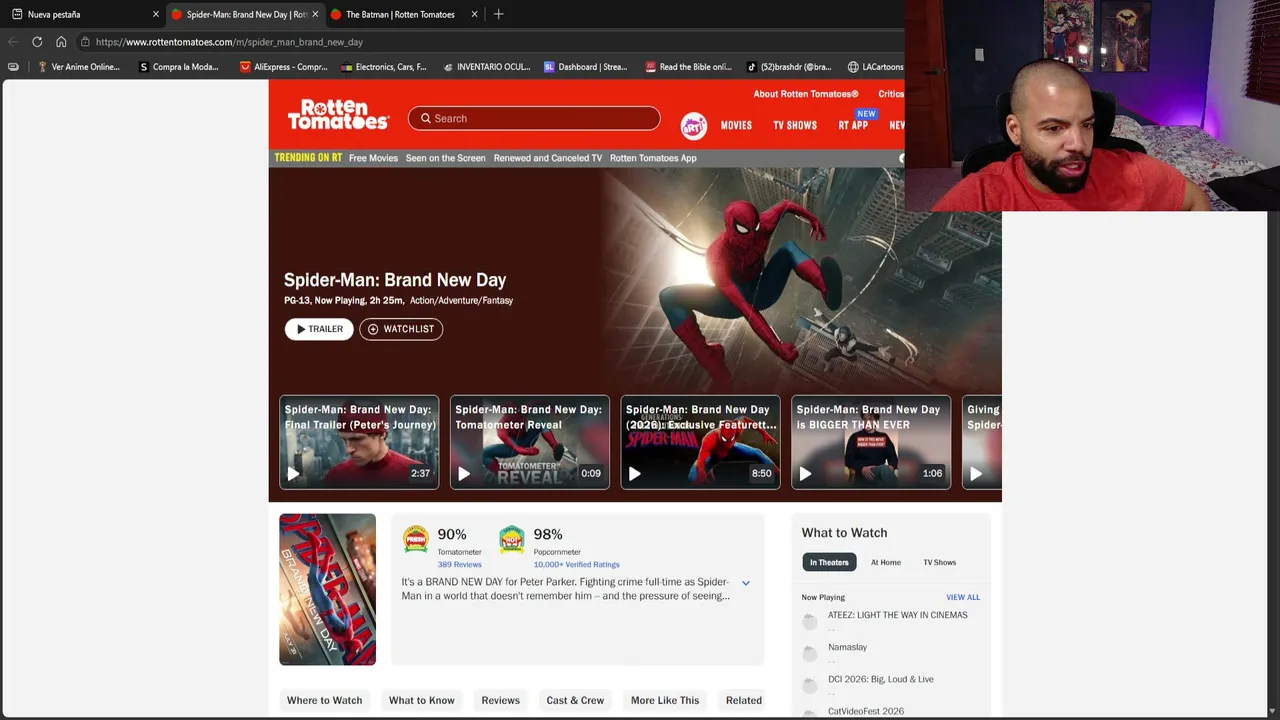Click the leftmost bookmarks bar icon
Image resolution: width=1280 pixels, height=720 pixels.
coord(13,67)
